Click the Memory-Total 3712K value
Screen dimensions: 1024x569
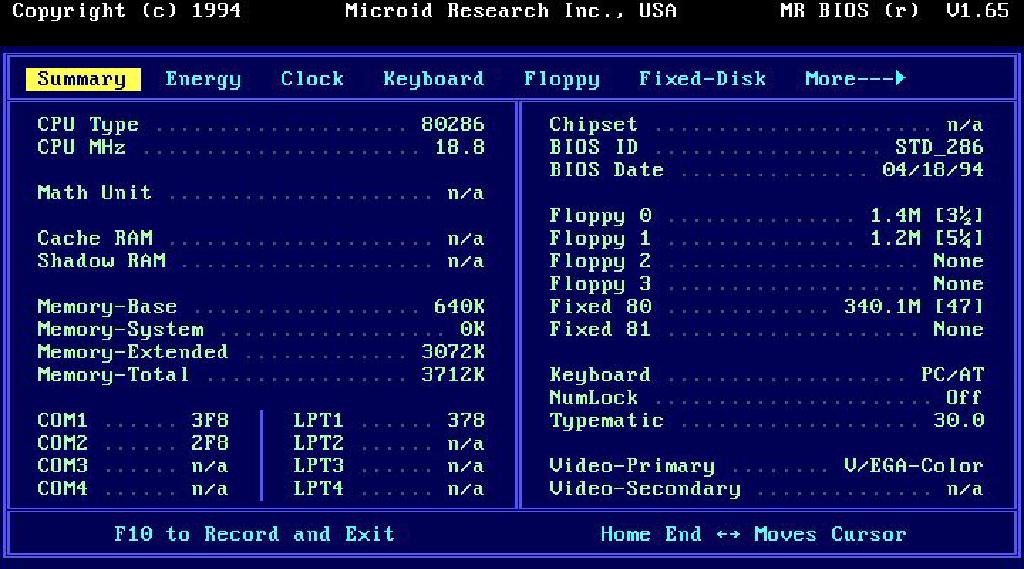point(453,374)
